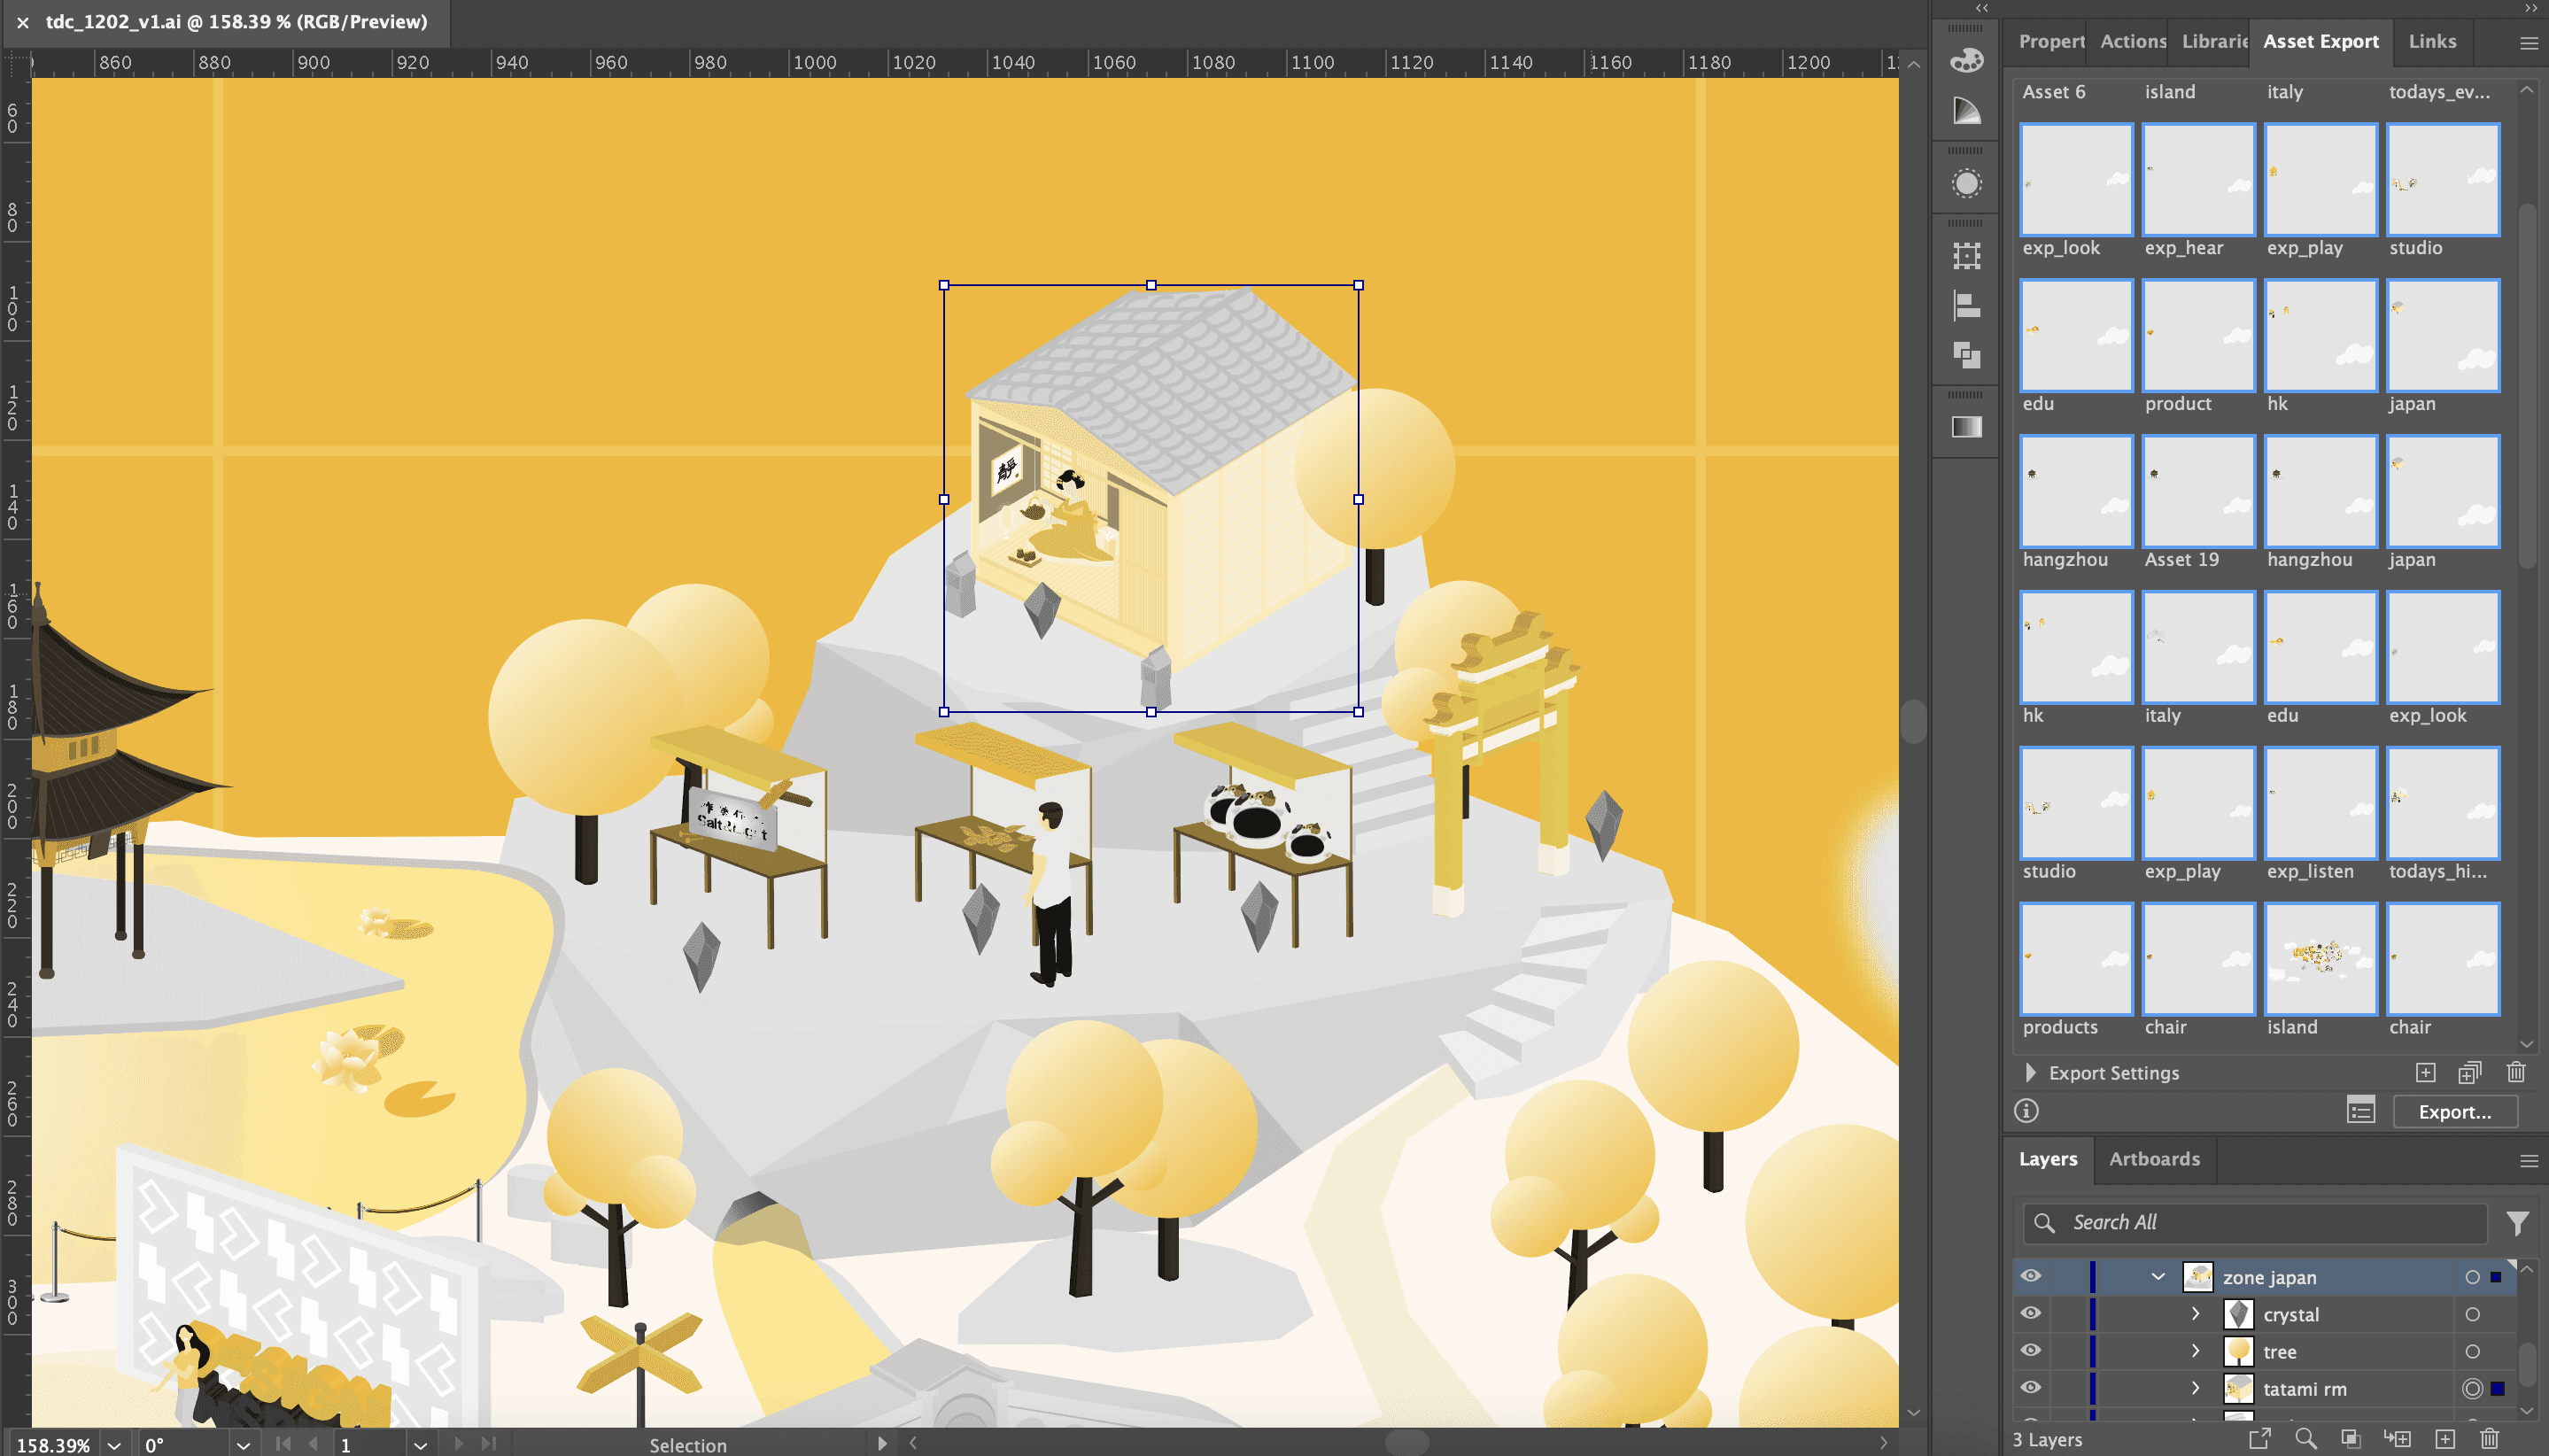Expand the crystal sublayer
Image resolution: width=2549 pixels, height=1456 pixels.
tap(2196, 1314)
